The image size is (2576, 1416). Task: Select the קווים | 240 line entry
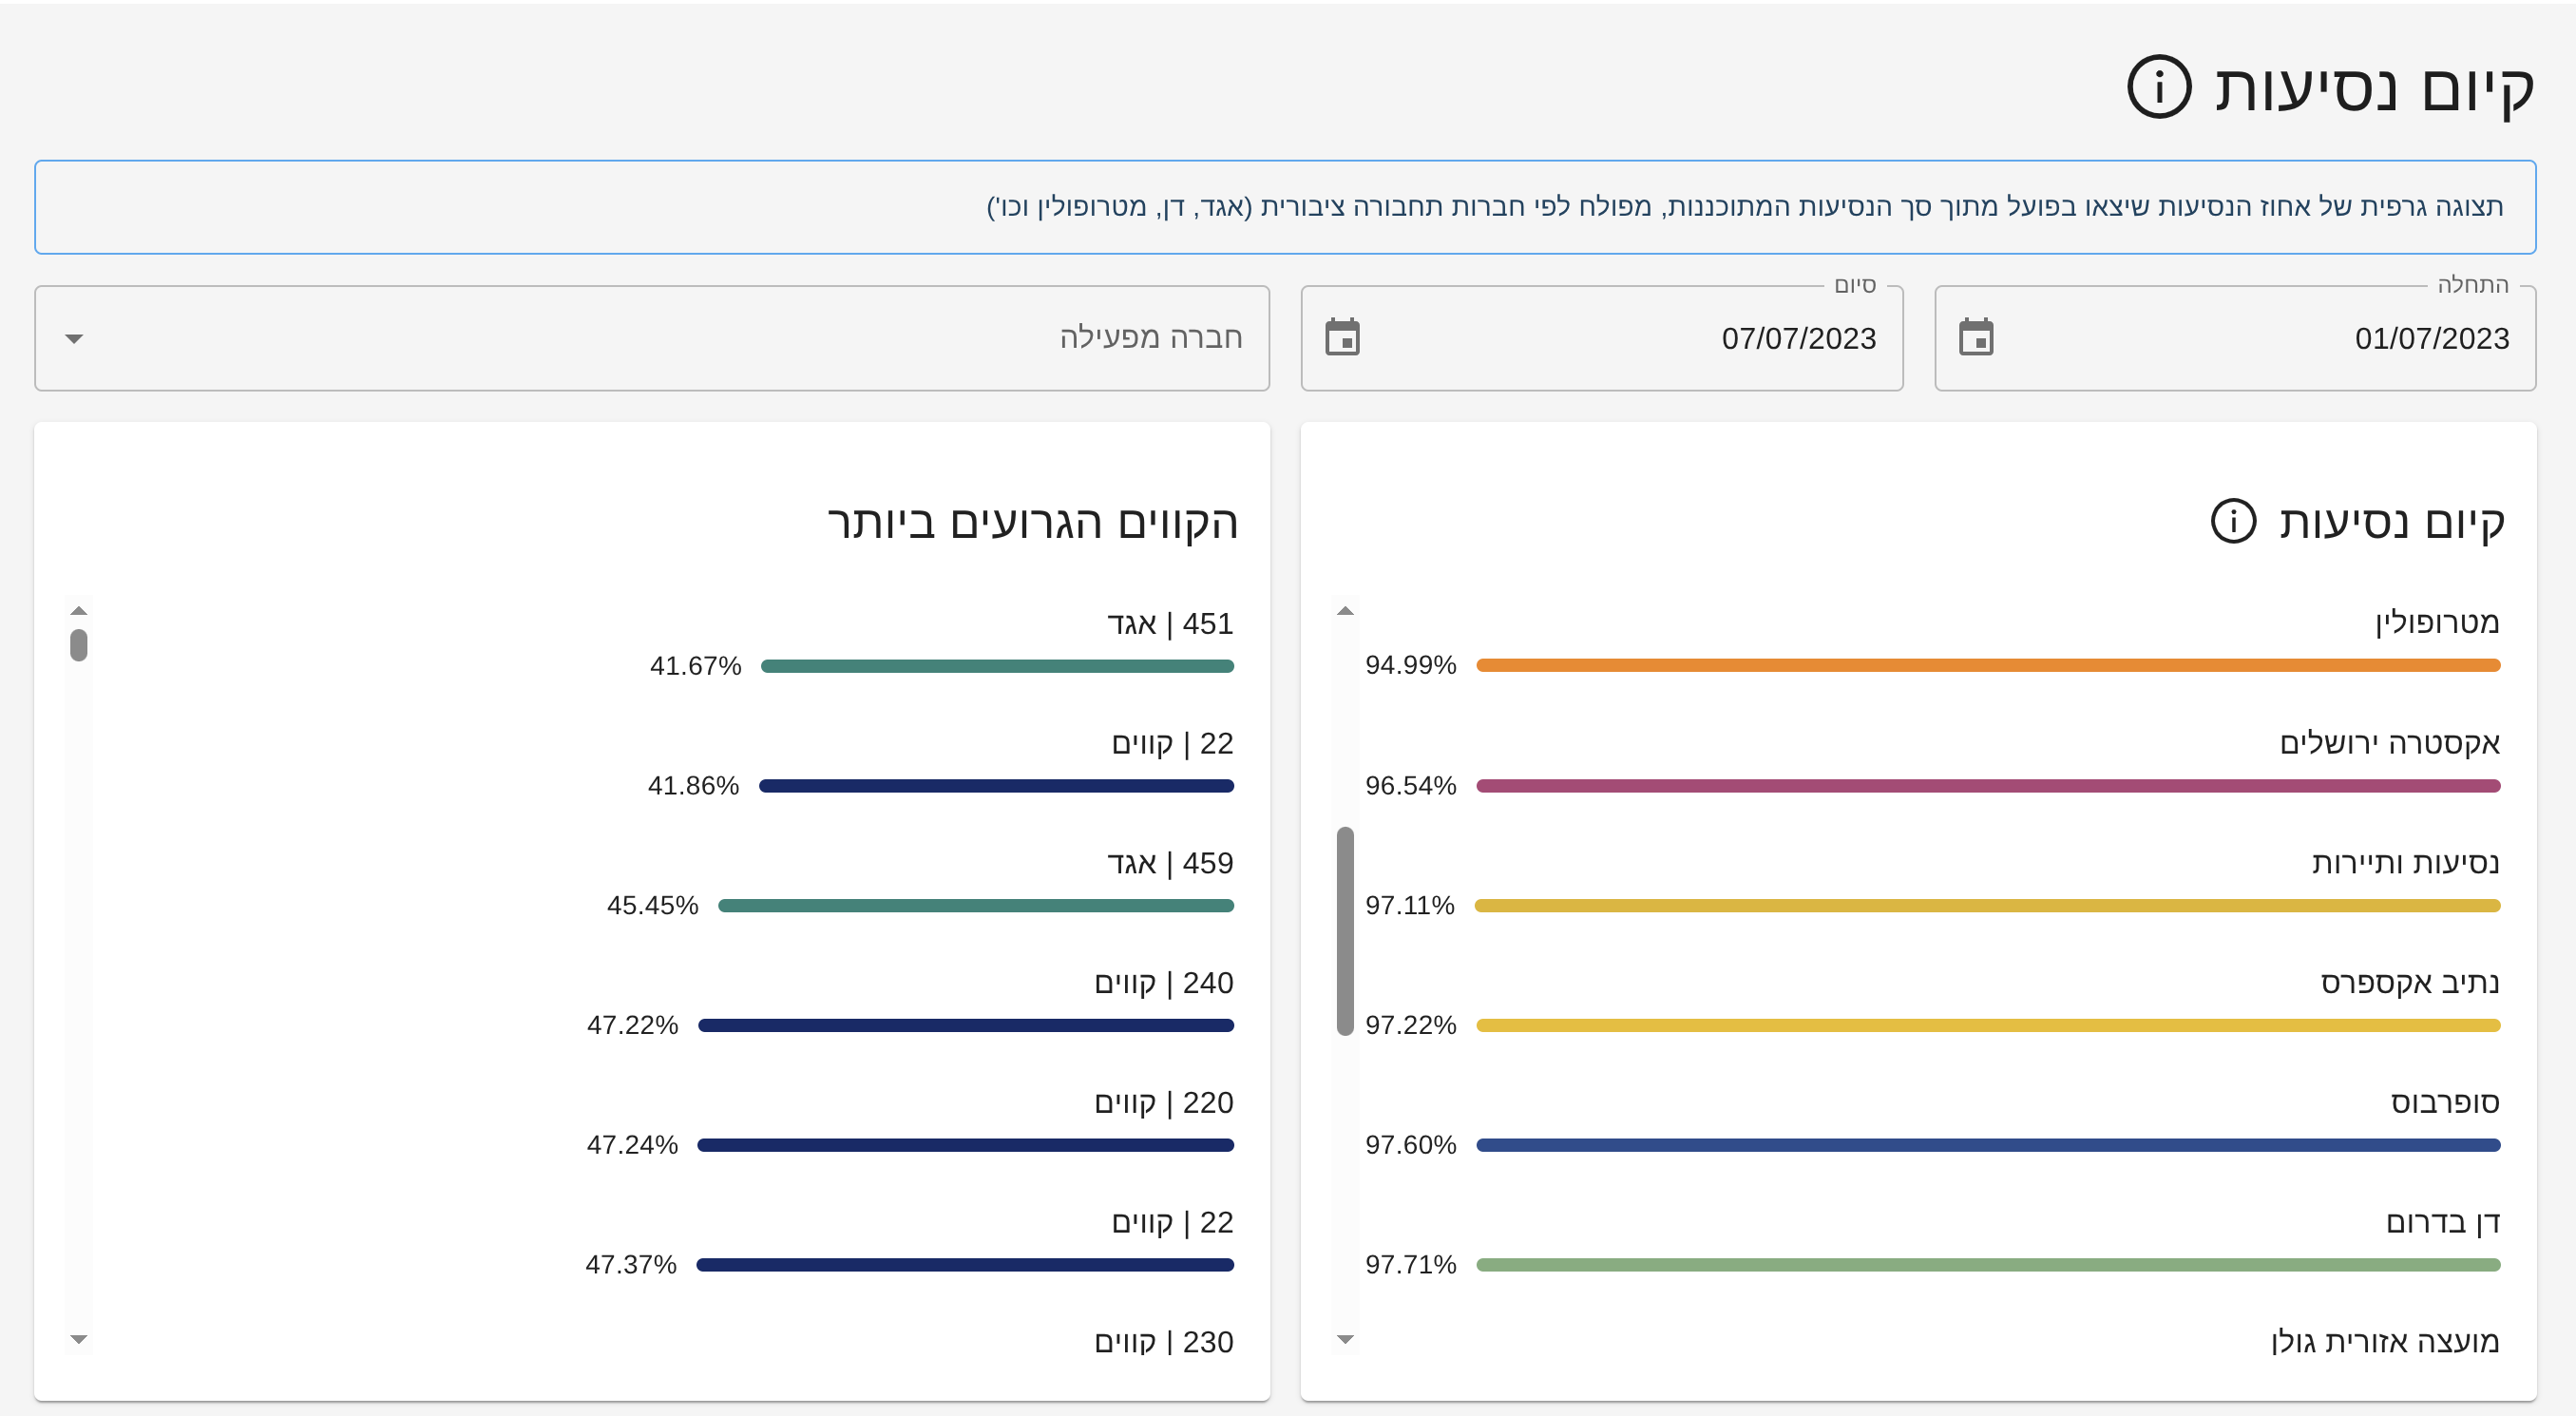click(x=1163, y=983)
